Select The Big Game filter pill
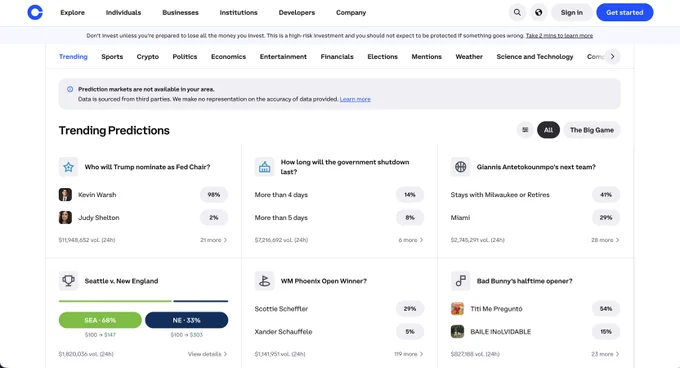680x368 pixels. [x=592, y=130]
